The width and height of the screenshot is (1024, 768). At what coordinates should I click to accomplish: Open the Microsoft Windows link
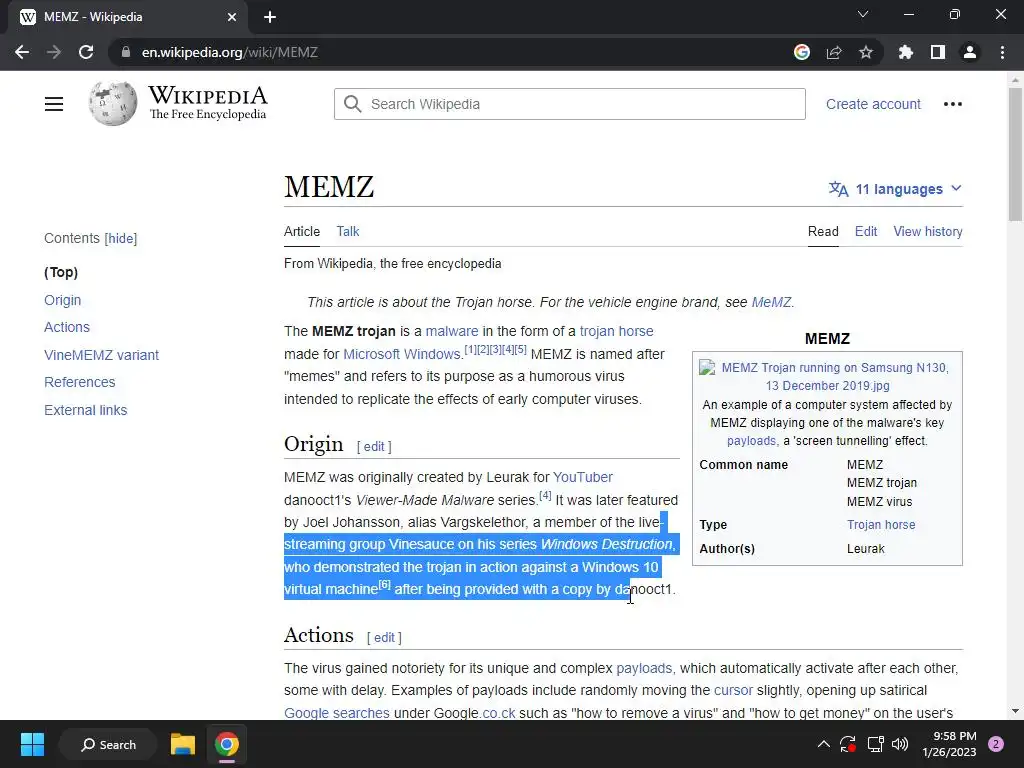[402, 354]
